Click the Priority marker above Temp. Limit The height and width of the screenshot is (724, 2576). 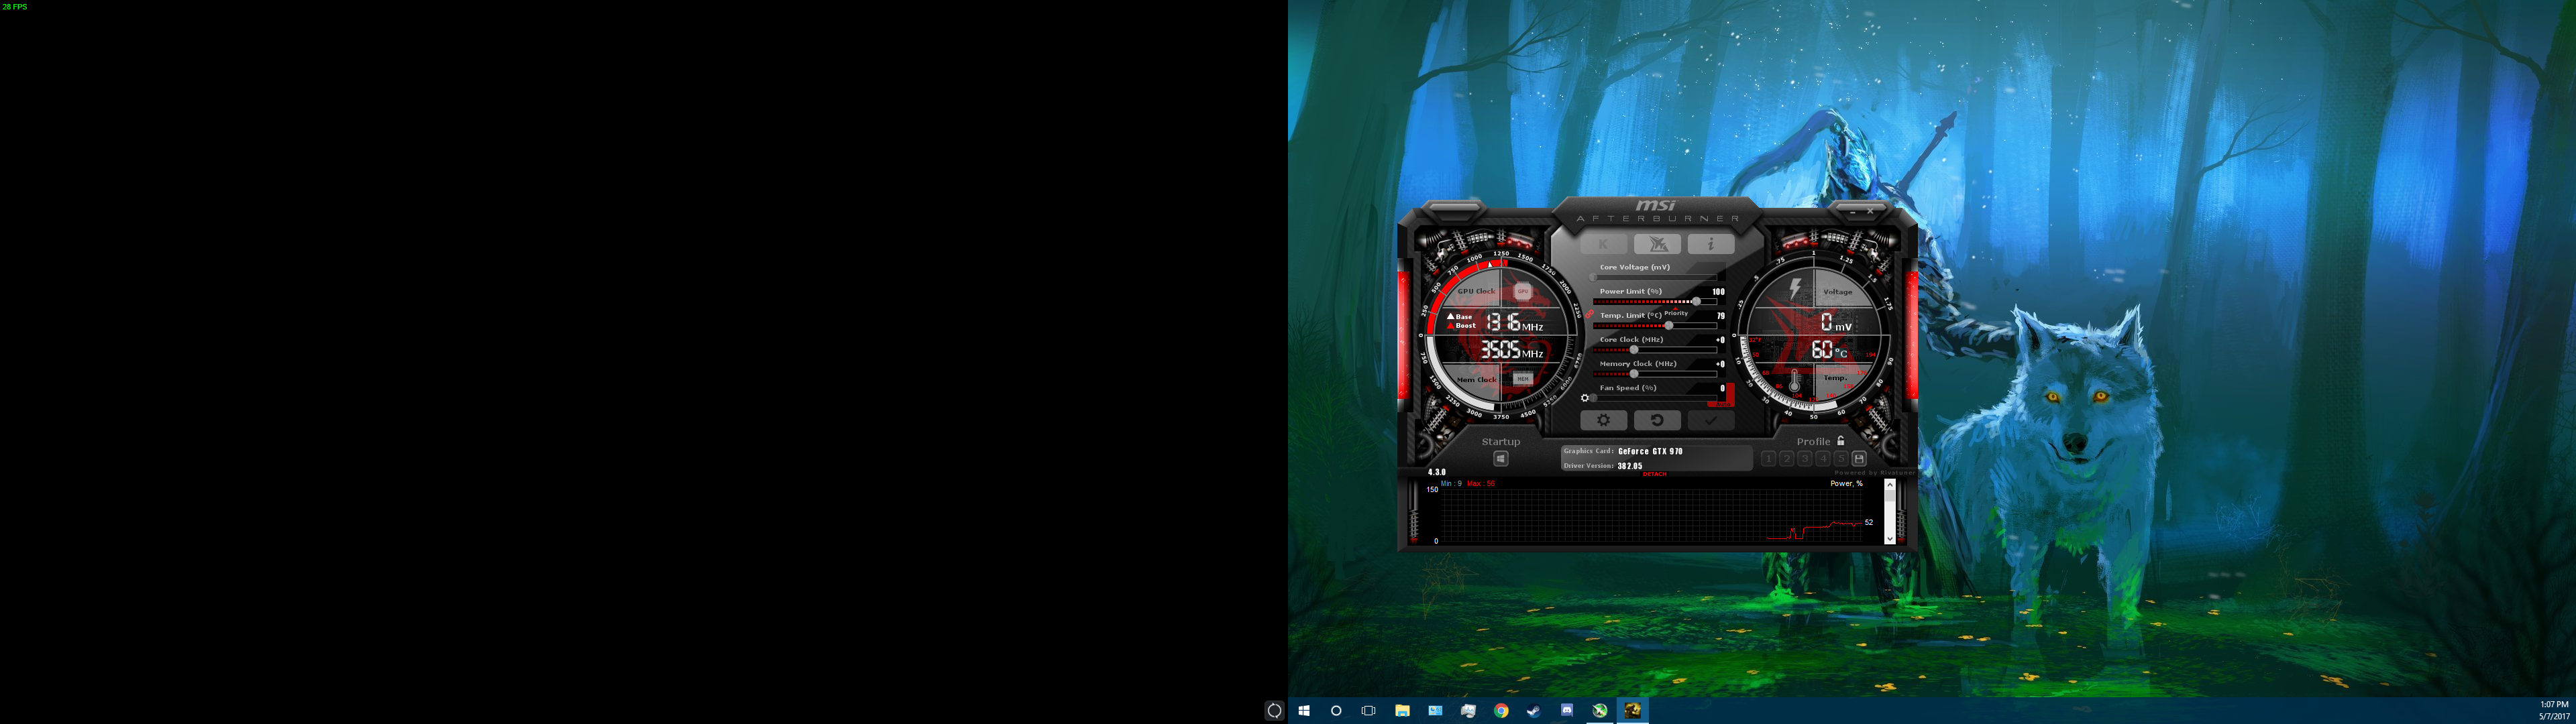coord(1676,313)
